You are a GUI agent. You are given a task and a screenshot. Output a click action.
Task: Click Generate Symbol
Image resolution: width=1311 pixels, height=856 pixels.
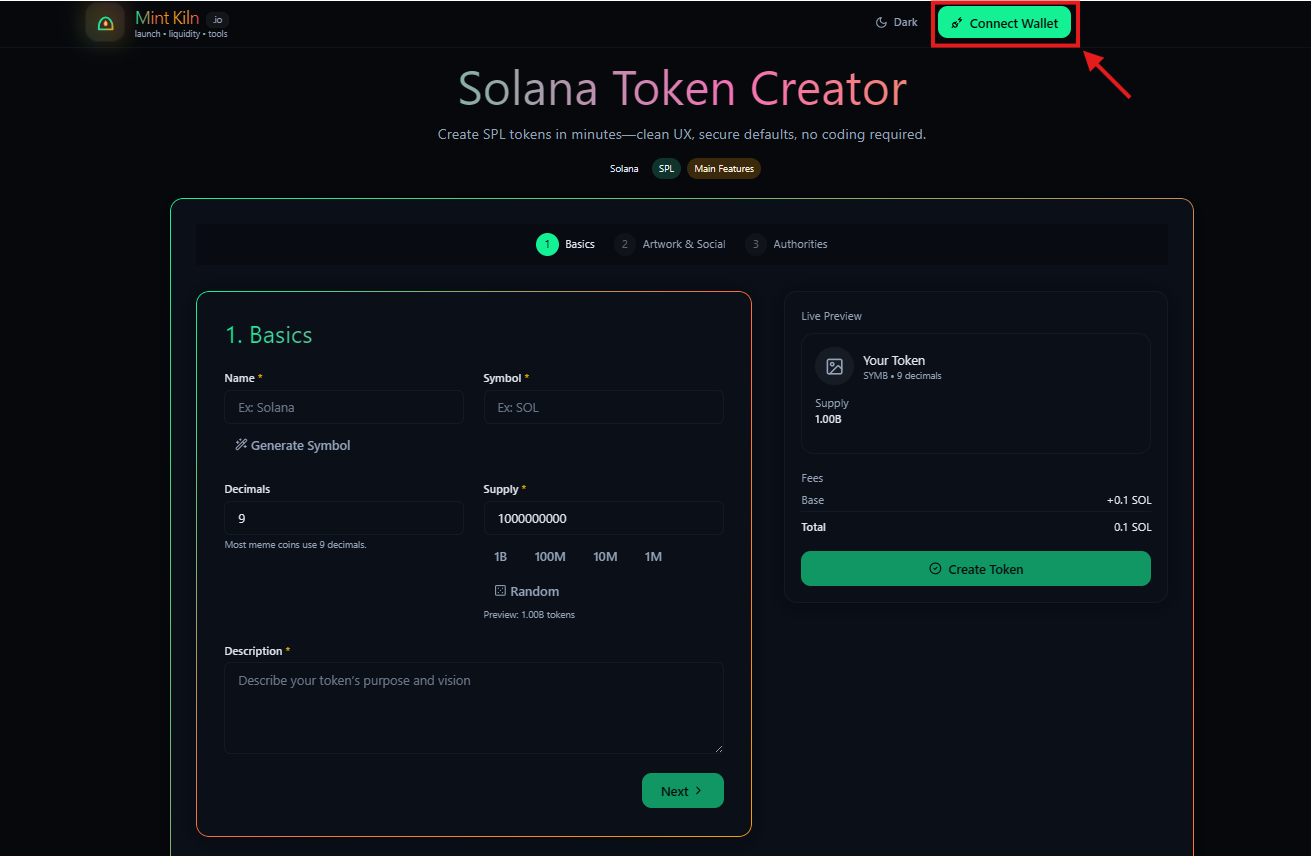(x=292, y=445)
